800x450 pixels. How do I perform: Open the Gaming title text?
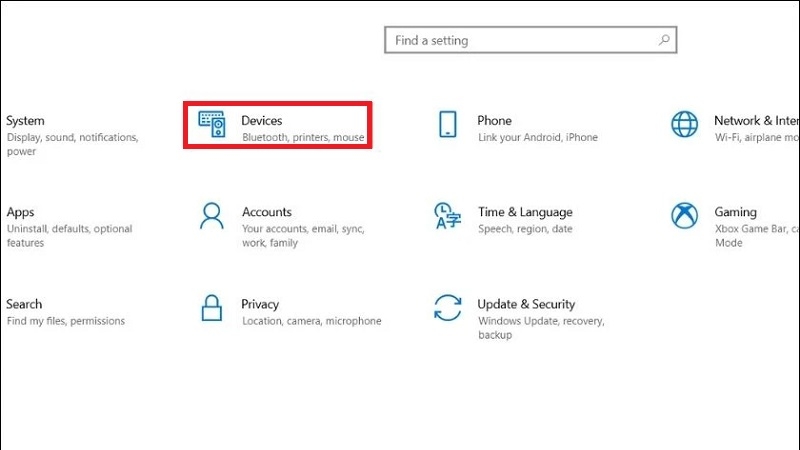click(735, 212)
